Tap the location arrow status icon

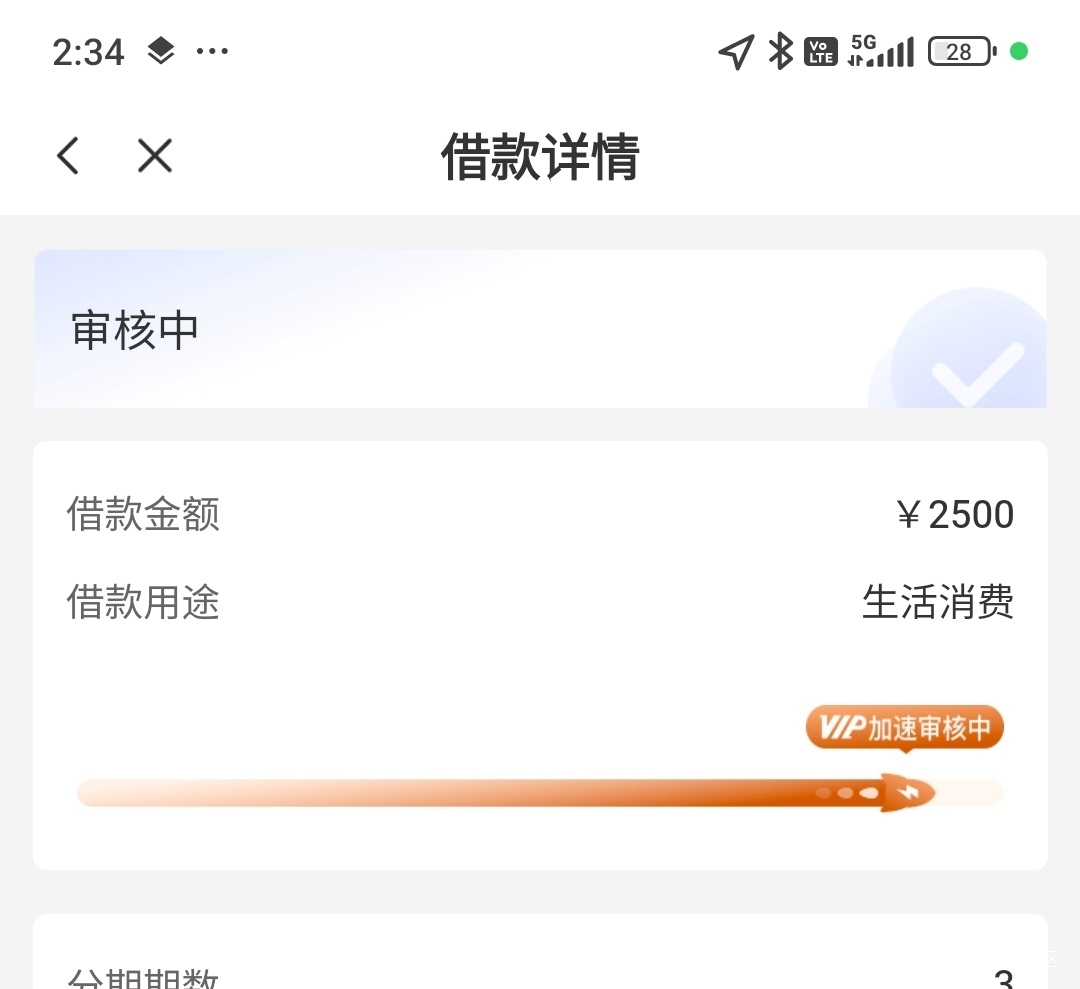[x=736, y=52]
